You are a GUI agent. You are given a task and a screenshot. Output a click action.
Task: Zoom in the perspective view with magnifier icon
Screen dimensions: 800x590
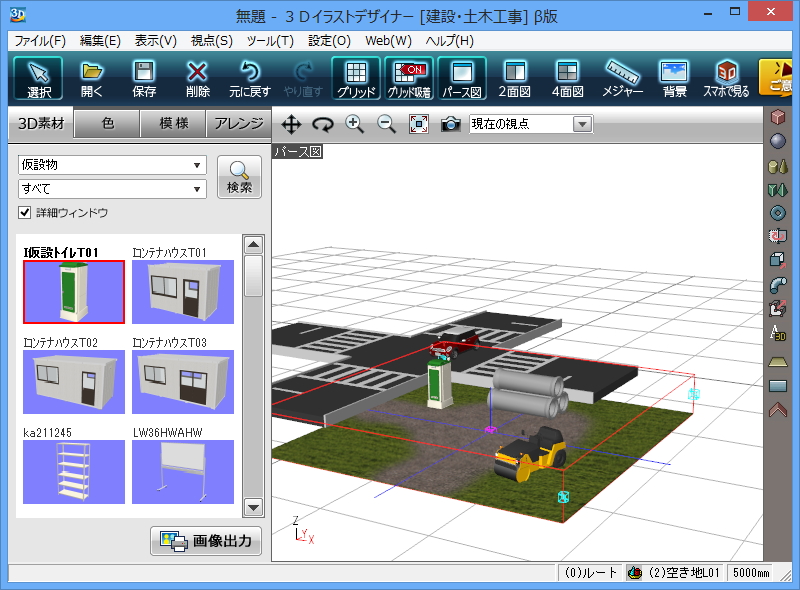tap(355, 124)
